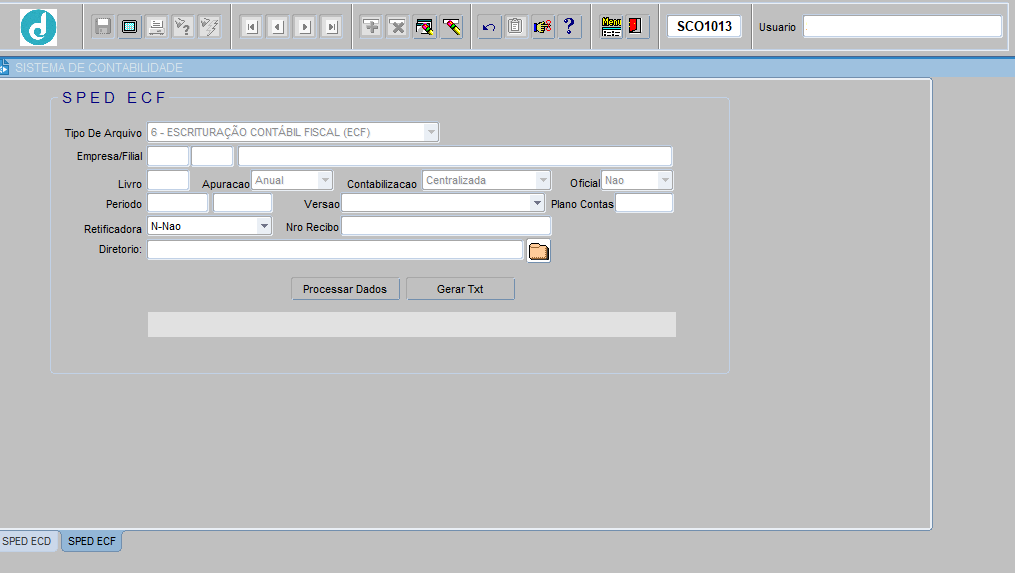The height and width of the screenshot is (573, 1015).
Task: Click the delete record X icon
Action: coord(397,27)
